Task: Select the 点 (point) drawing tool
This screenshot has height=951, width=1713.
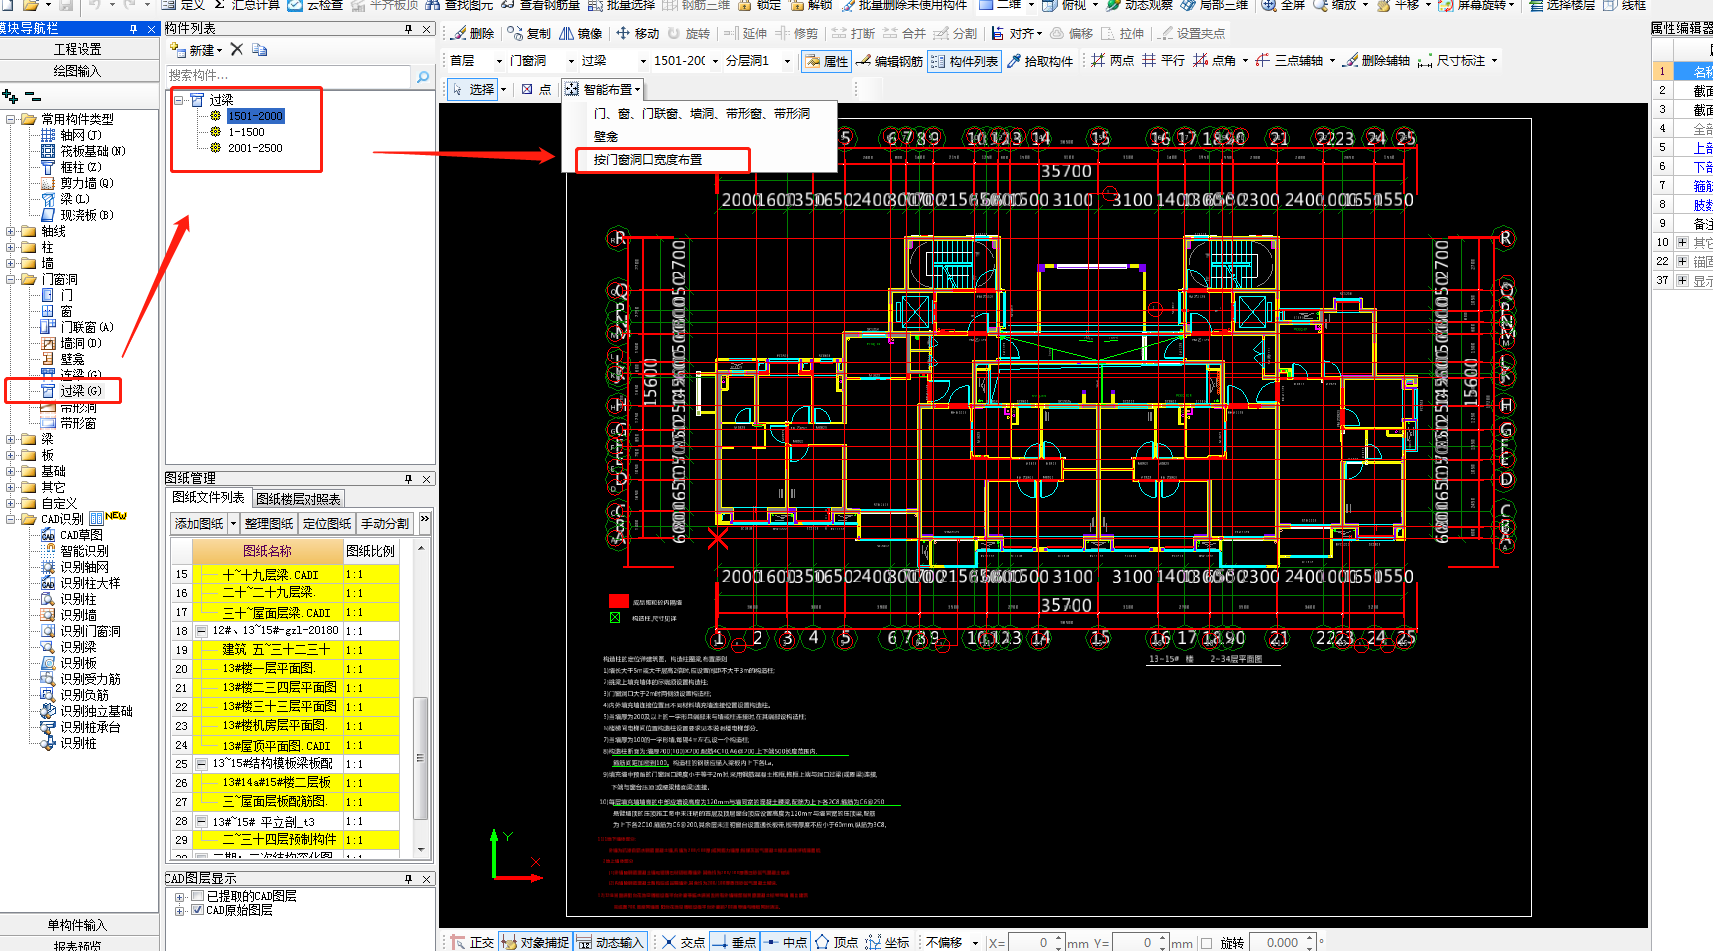Action: click(x=536, y=89)
